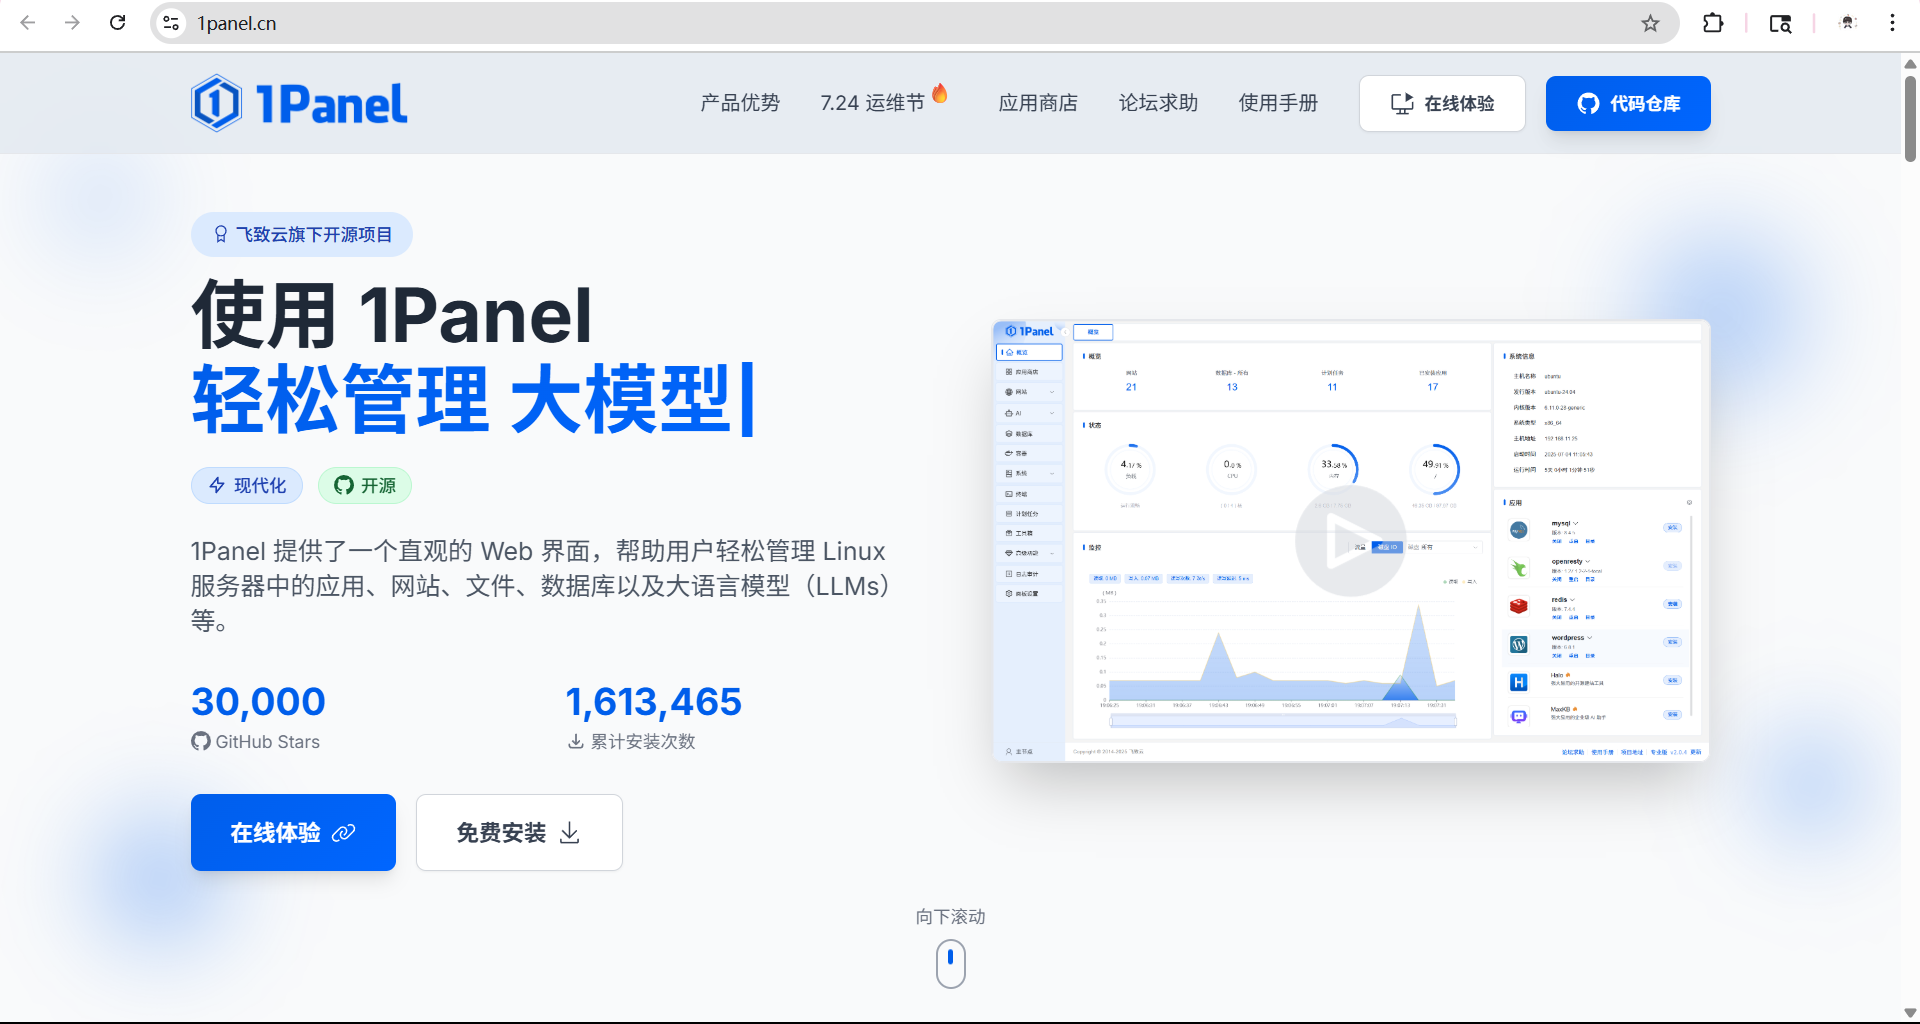Click the site information icon in address bar

coord(171,23)
